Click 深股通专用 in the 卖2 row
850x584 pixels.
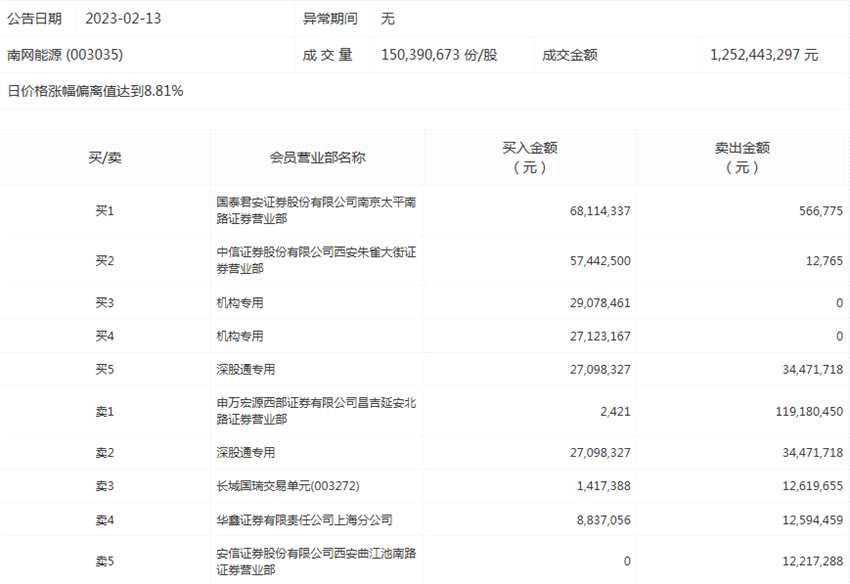point(246,452)
